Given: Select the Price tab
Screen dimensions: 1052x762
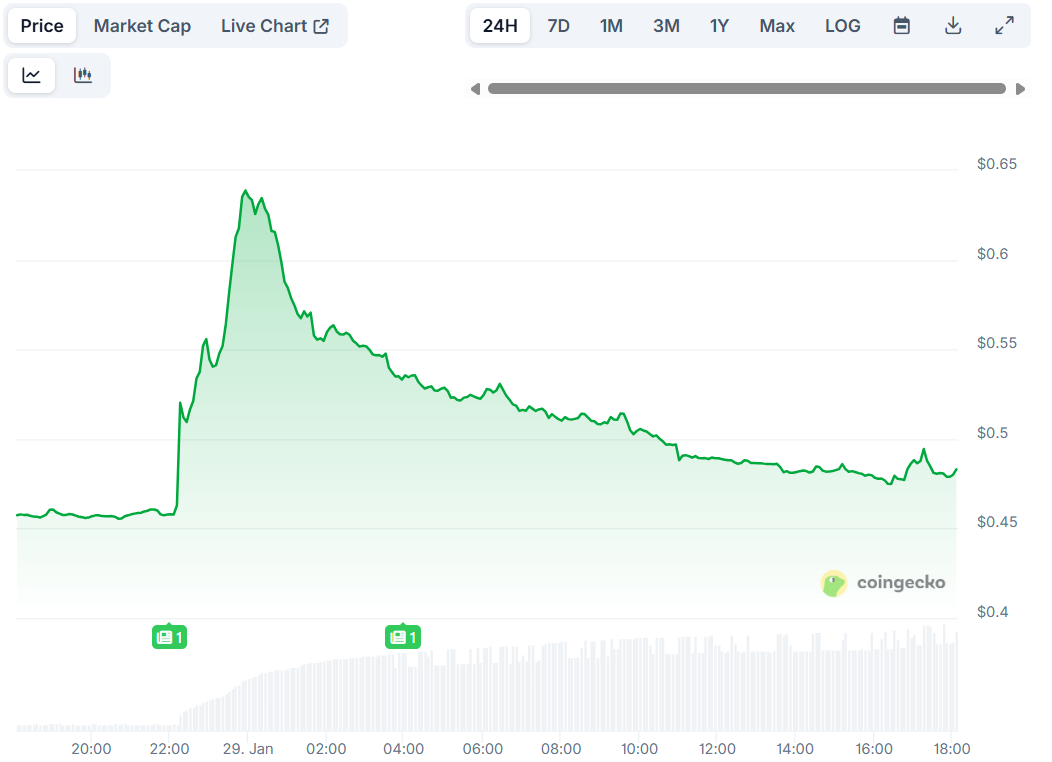Looking at the screenshot, I should coord(42,26).
